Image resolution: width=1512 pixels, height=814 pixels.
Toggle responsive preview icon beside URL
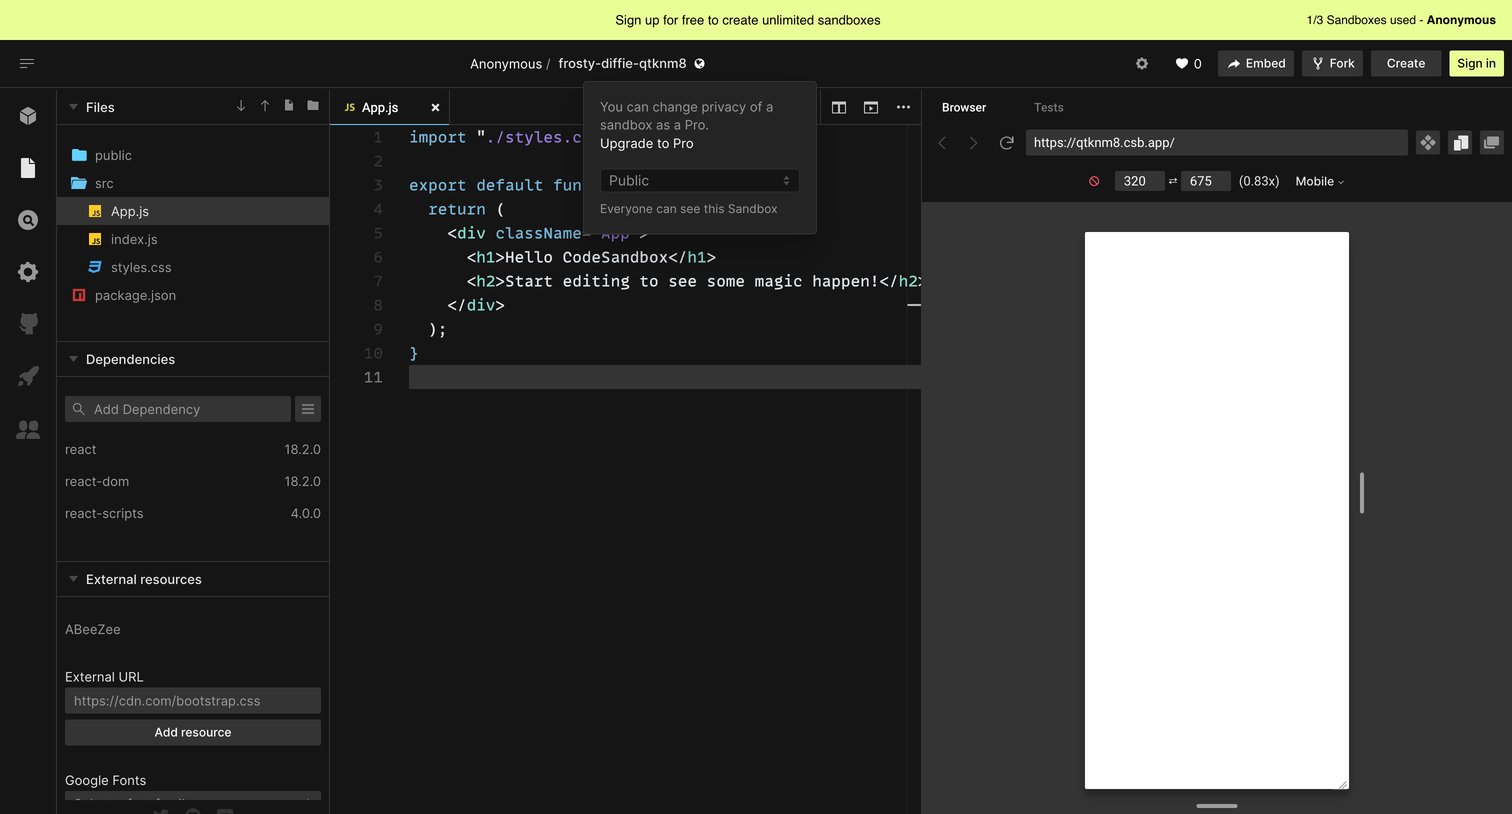(1460, 143)
